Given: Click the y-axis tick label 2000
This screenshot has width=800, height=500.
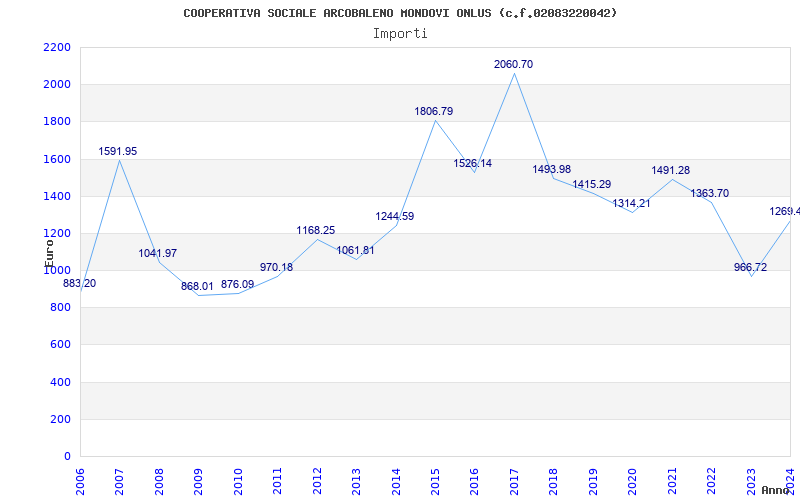Looking at the screenshot, I should pos(57,85).
